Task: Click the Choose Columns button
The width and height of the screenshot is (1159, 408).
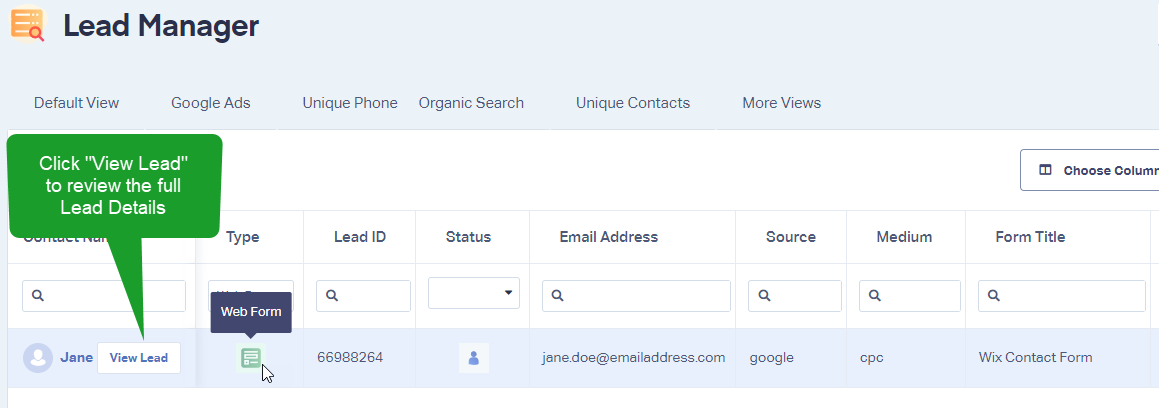Action: (x=1090, y=170)
